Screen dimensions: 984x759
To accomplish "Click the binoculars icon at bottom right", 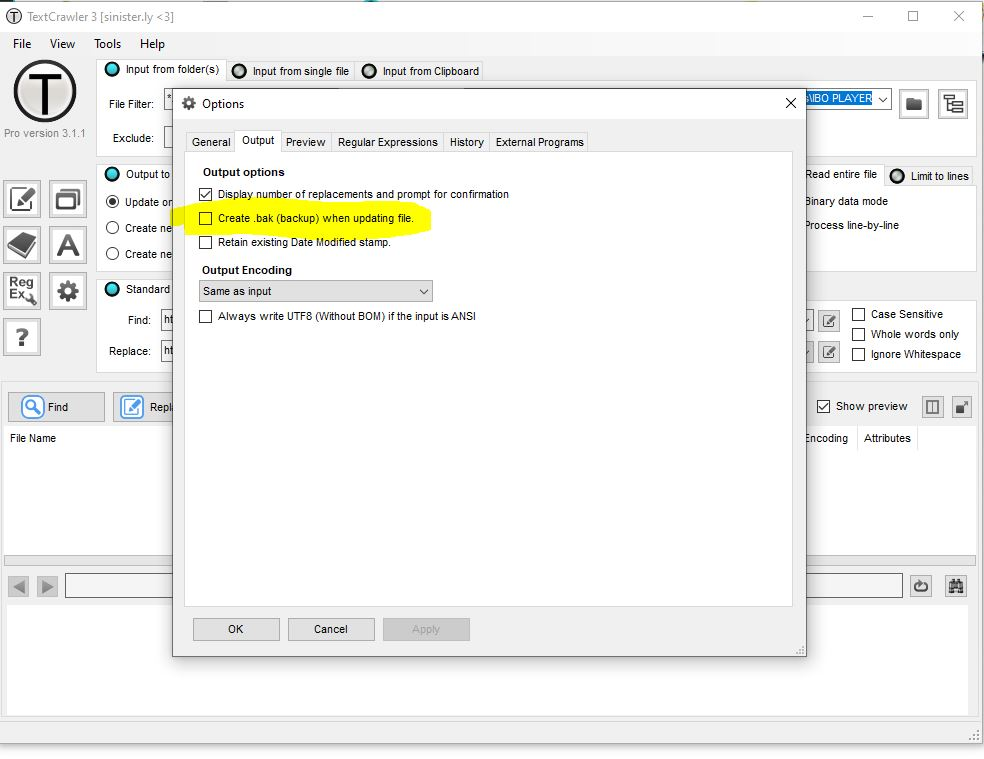I will click(955, 586).
